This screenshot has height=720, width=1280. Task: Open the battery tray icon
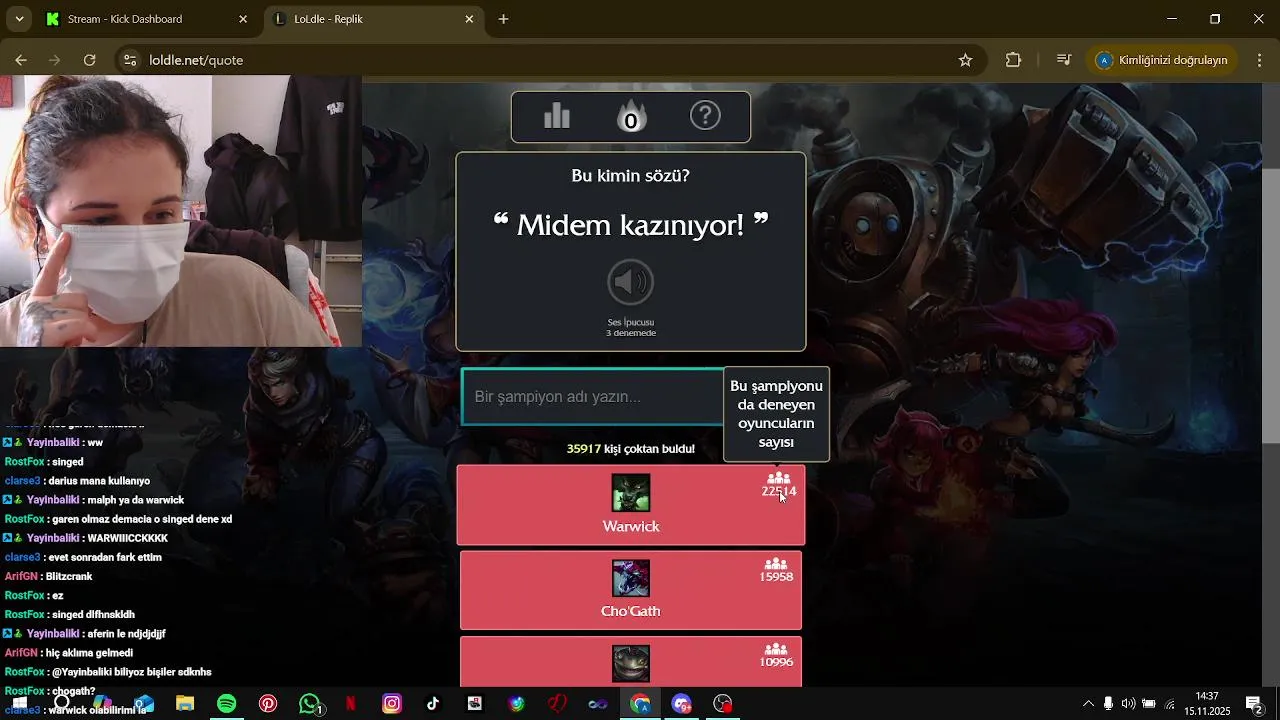1150,704
